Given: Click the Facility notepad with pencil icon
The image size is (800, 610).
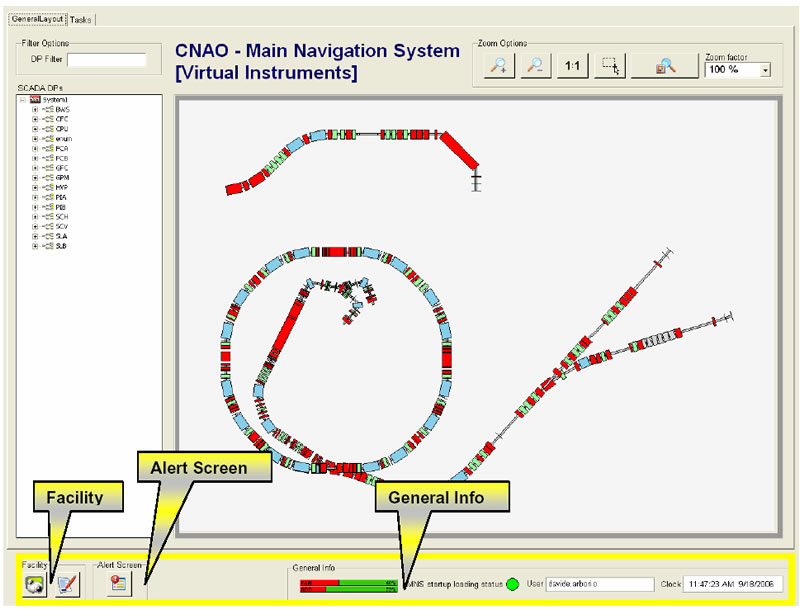Looking at the screenshot, I should click(66, 585).
